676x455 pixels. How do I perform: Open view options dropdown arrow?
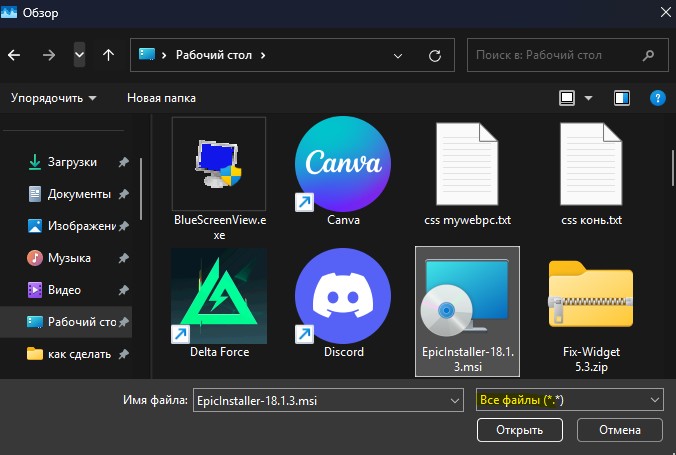(x=588, y=98)
